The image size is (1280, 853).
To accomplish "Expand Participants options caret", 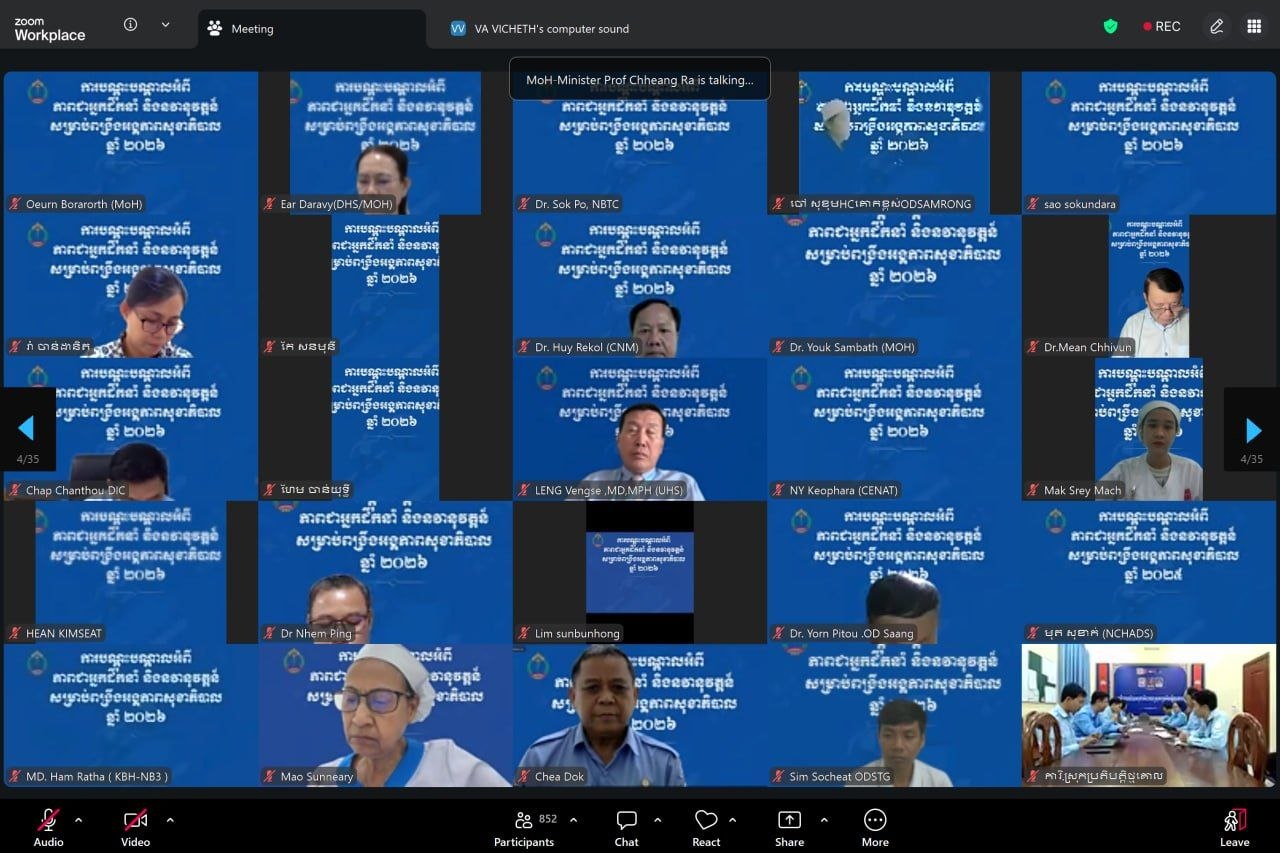I will pyautogui.click(x=573, y=820).
